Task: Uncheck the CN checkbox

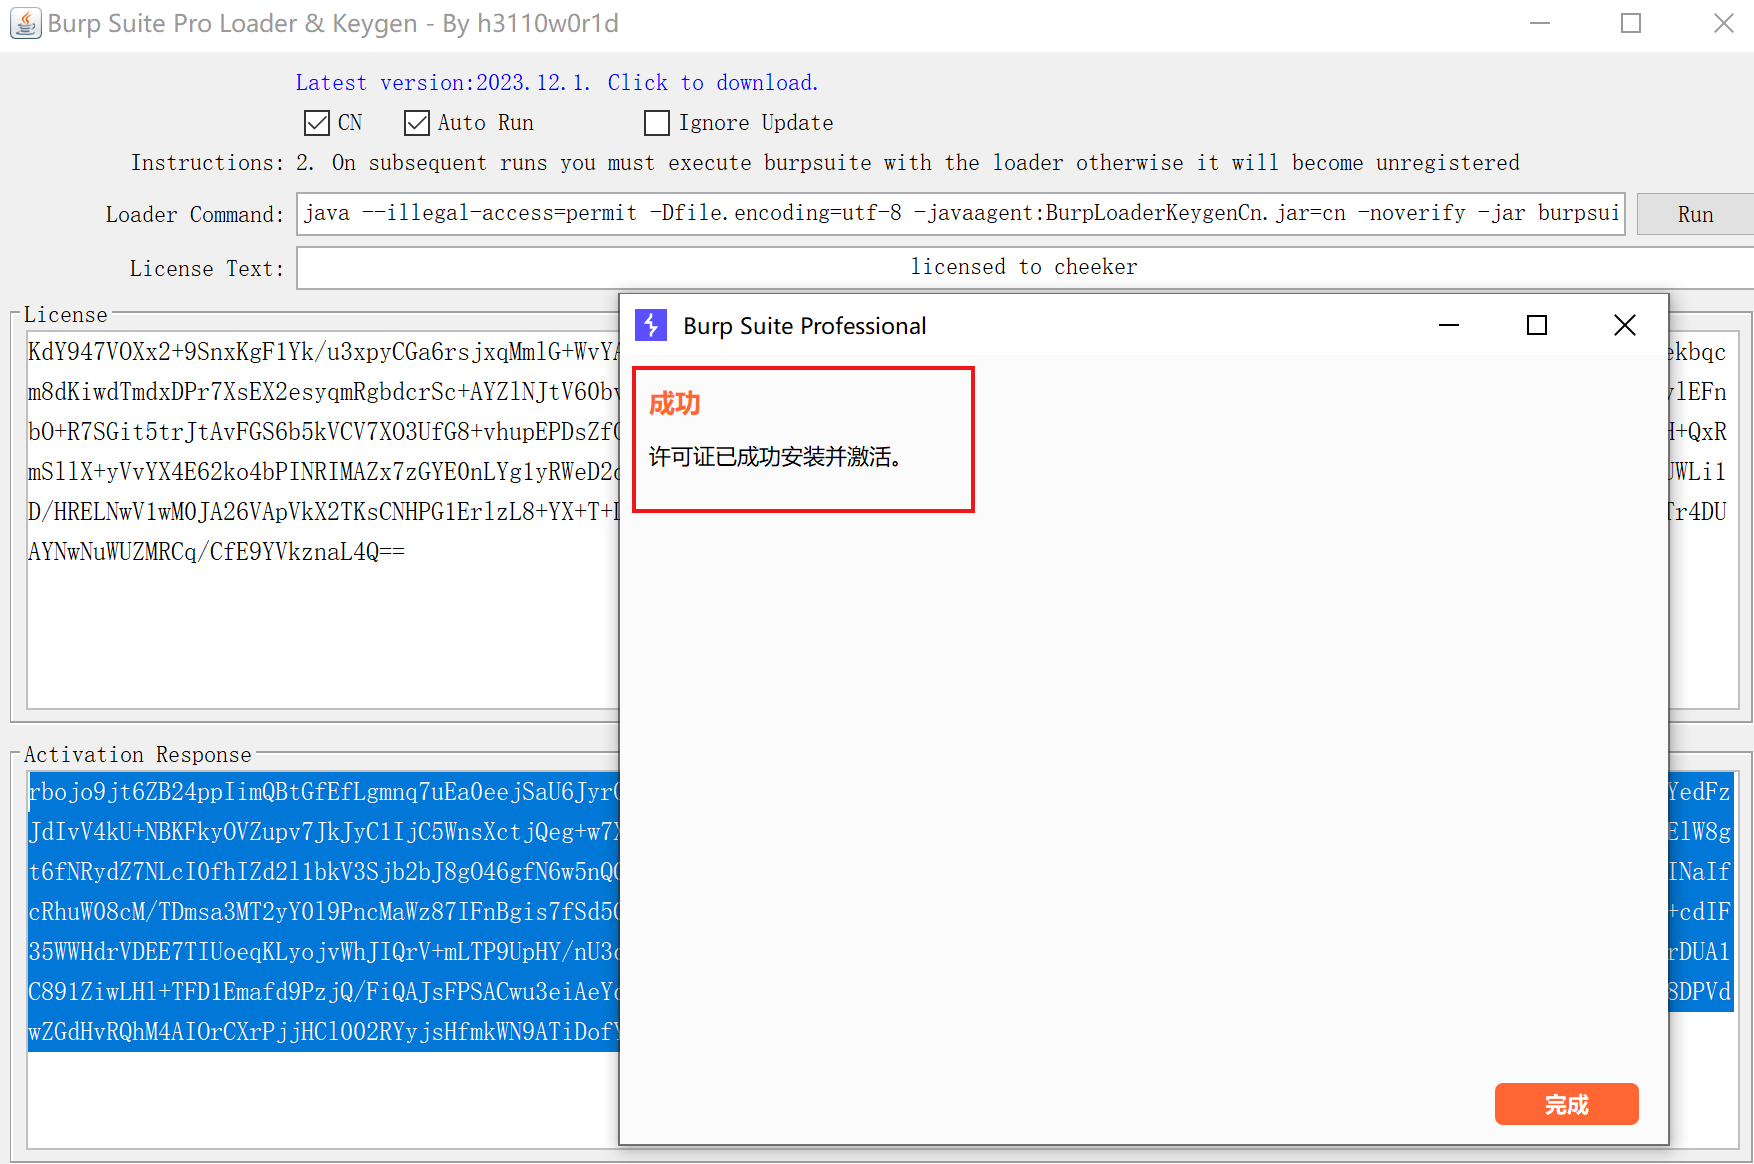Action: pyautogui.click(x=317, y=123)
